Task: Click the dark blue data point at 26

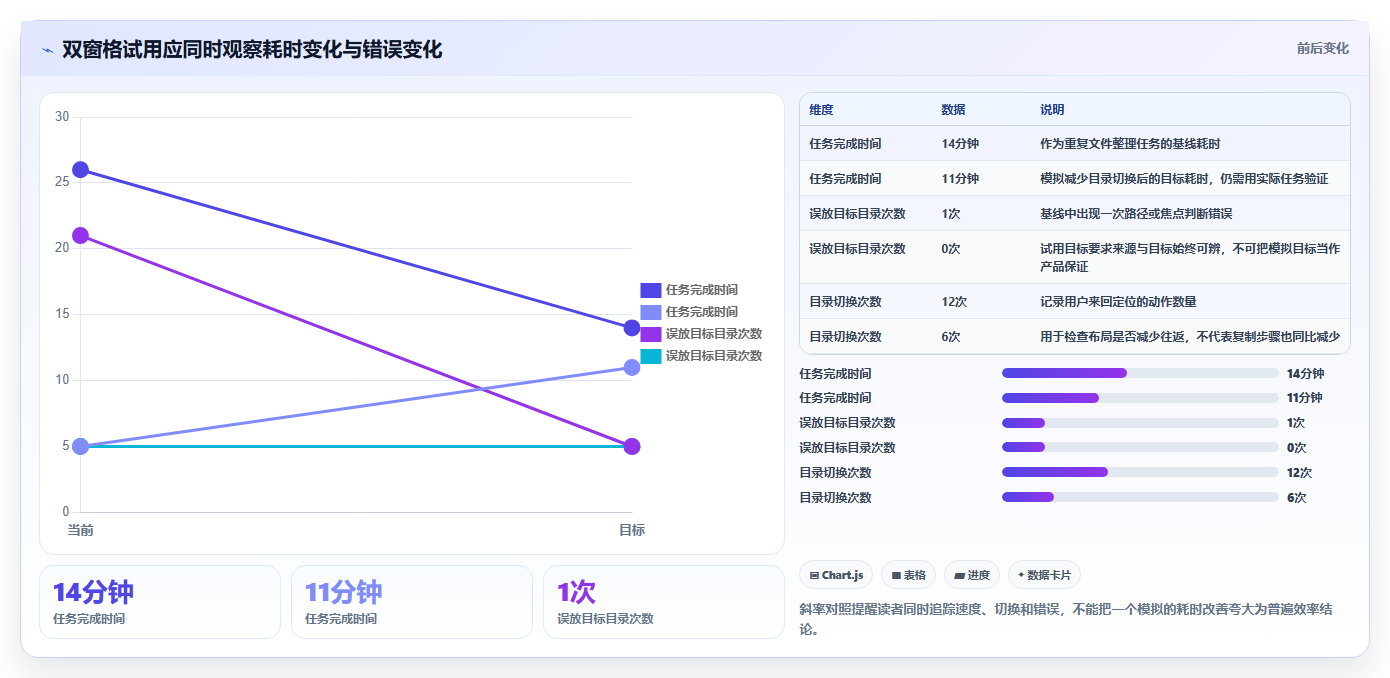Action: point(81,170)
